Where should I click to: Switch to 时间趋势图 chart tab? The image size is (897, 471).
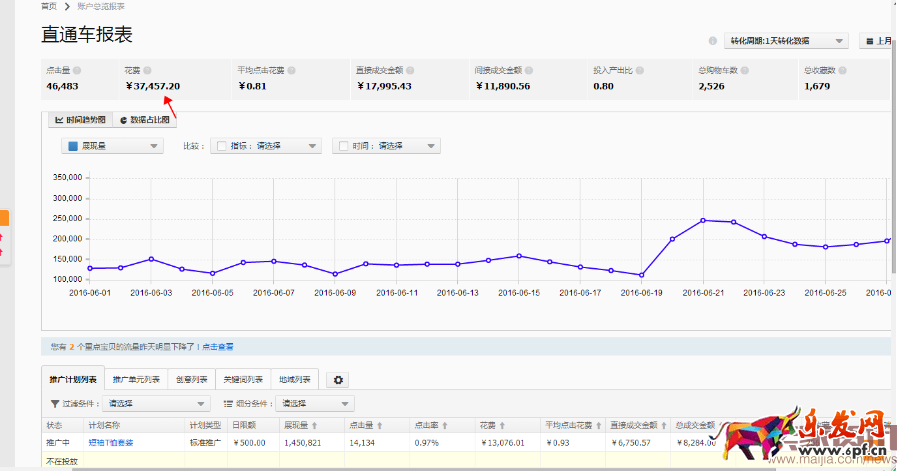tap(81, 120)
